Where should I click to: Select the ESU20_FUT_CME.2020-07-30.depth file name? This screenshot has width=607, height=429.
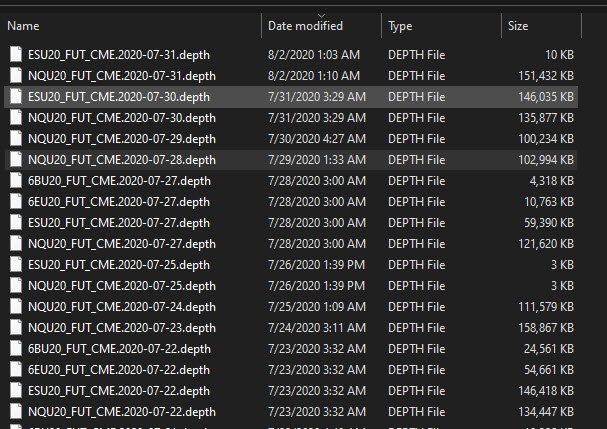click(119, 96)
